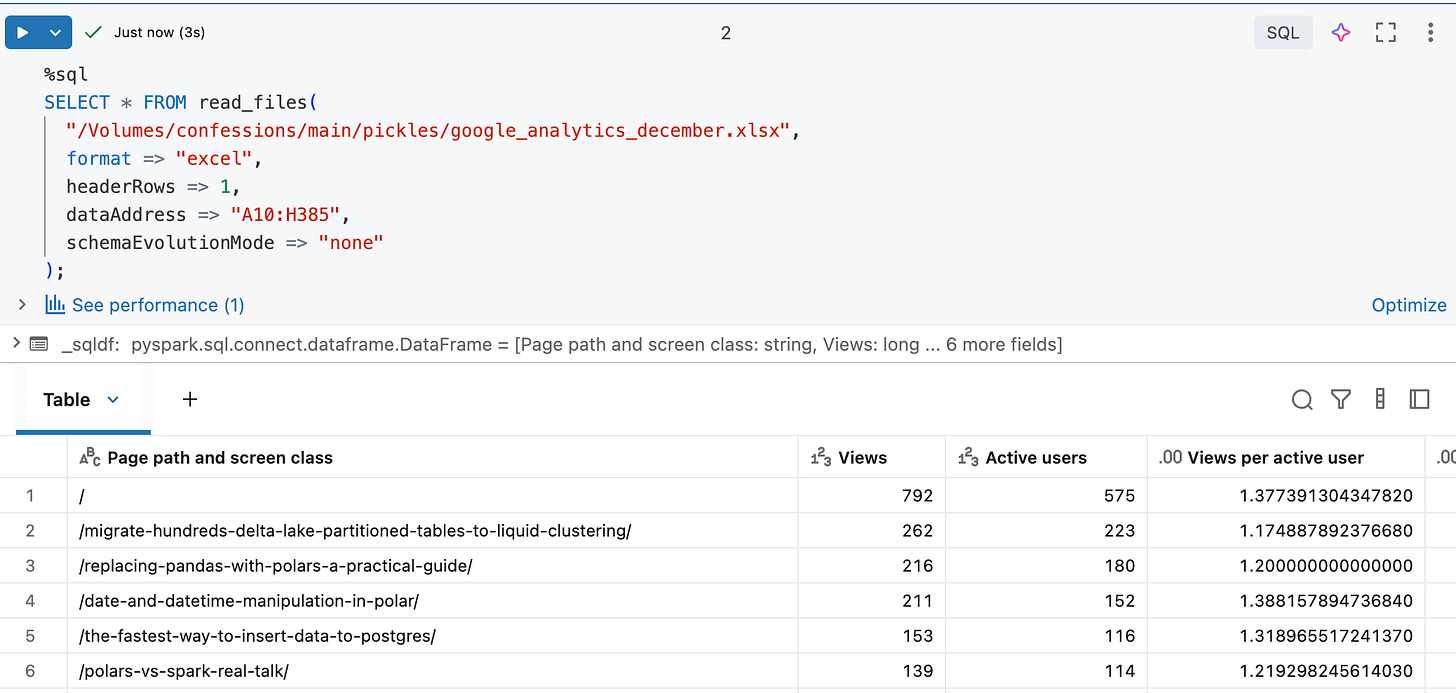Screen dimensions: 1456x693
Task: Open the run options dropdown arrow
Action: tap(56, 32)
